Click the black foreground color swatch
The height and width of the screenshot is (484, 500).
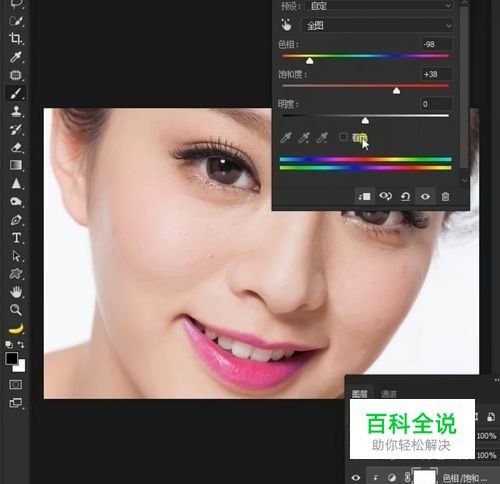tap(11, 358)
